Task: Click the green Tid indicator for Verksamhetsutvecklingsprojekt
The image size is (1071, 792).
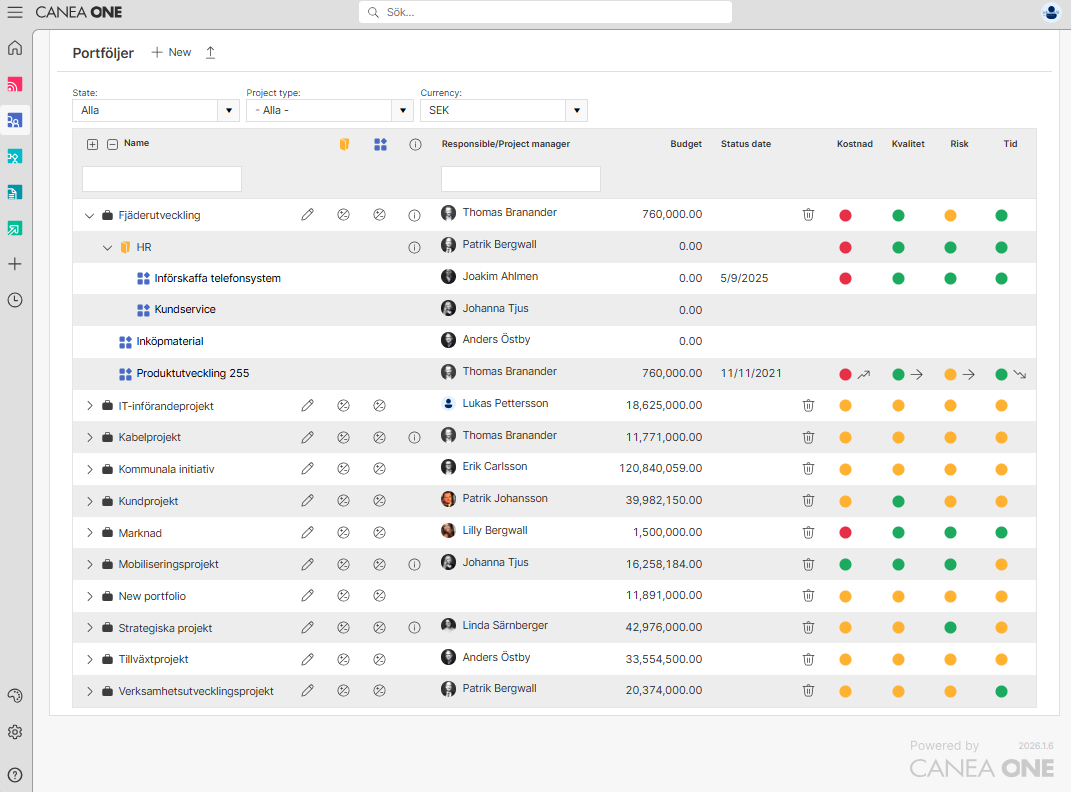Action: tap(1001, 692)
